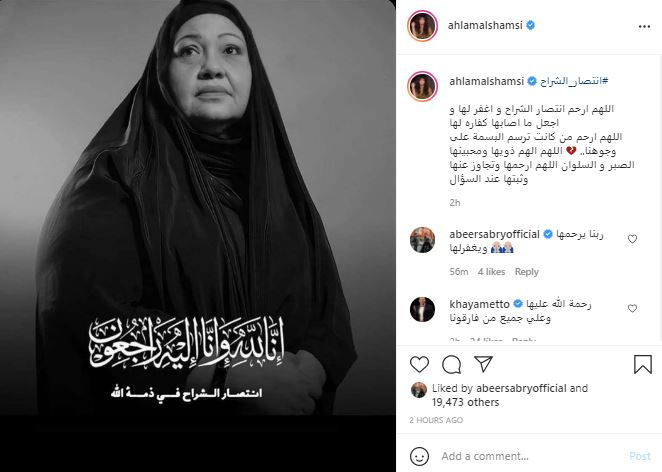662x472 pixels.
Task: View the 4 likes on abeersabryofficial's comment
Action: point(491,272)
